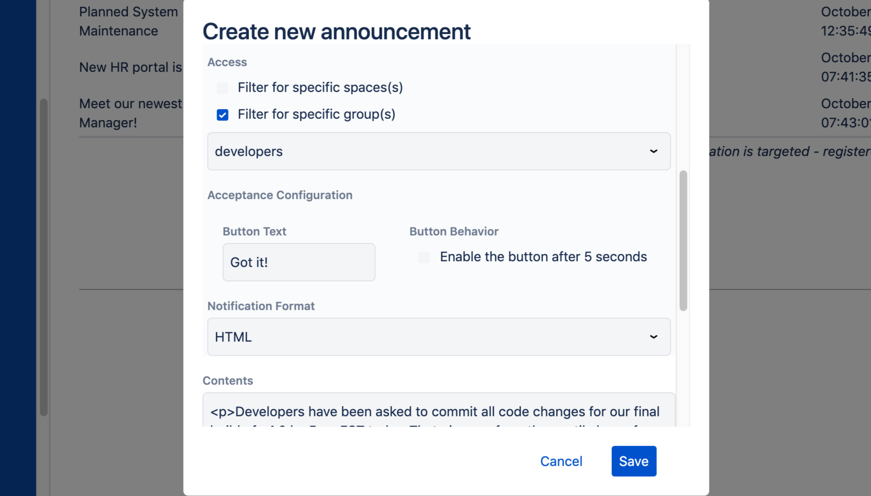Click the chevron arrow on the HTML dropdown

click(x=653, y=337)
